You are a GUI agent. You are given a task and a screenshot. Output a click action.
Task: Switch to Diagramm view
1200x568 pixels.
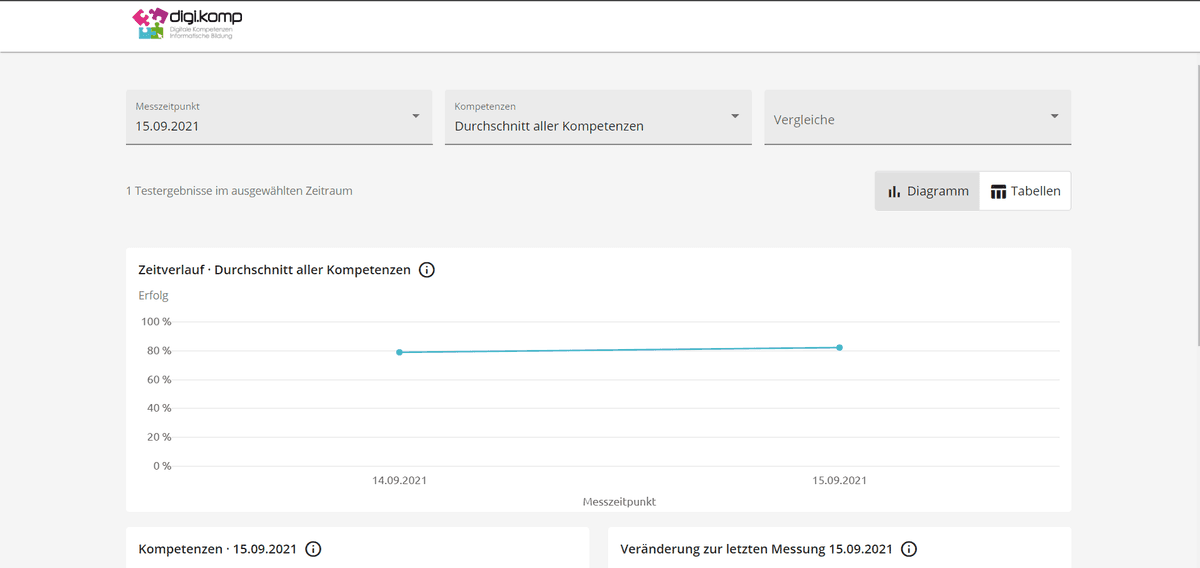[927, 191]
